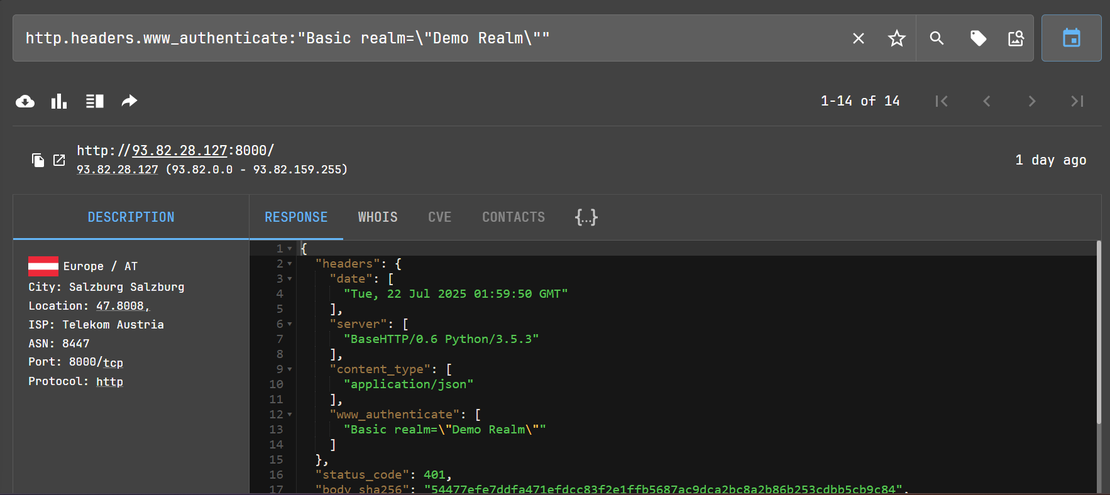The height and width of the screenshot is (495, 1110).
Task: Open host URL in new window icon
Action: [59, 160]
